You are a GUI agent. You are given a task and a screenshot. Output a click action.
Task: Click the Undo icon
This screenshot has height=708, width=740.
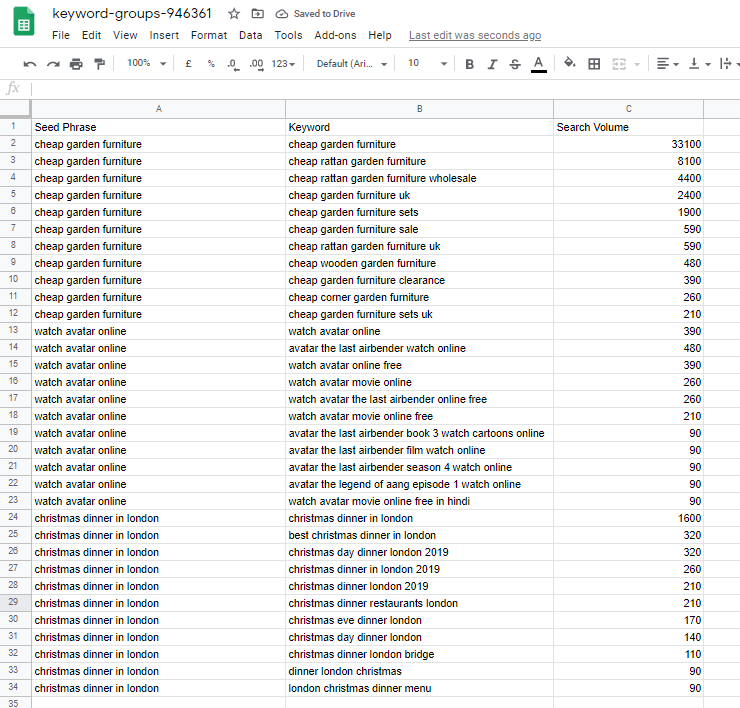click(x=30, y=64)
